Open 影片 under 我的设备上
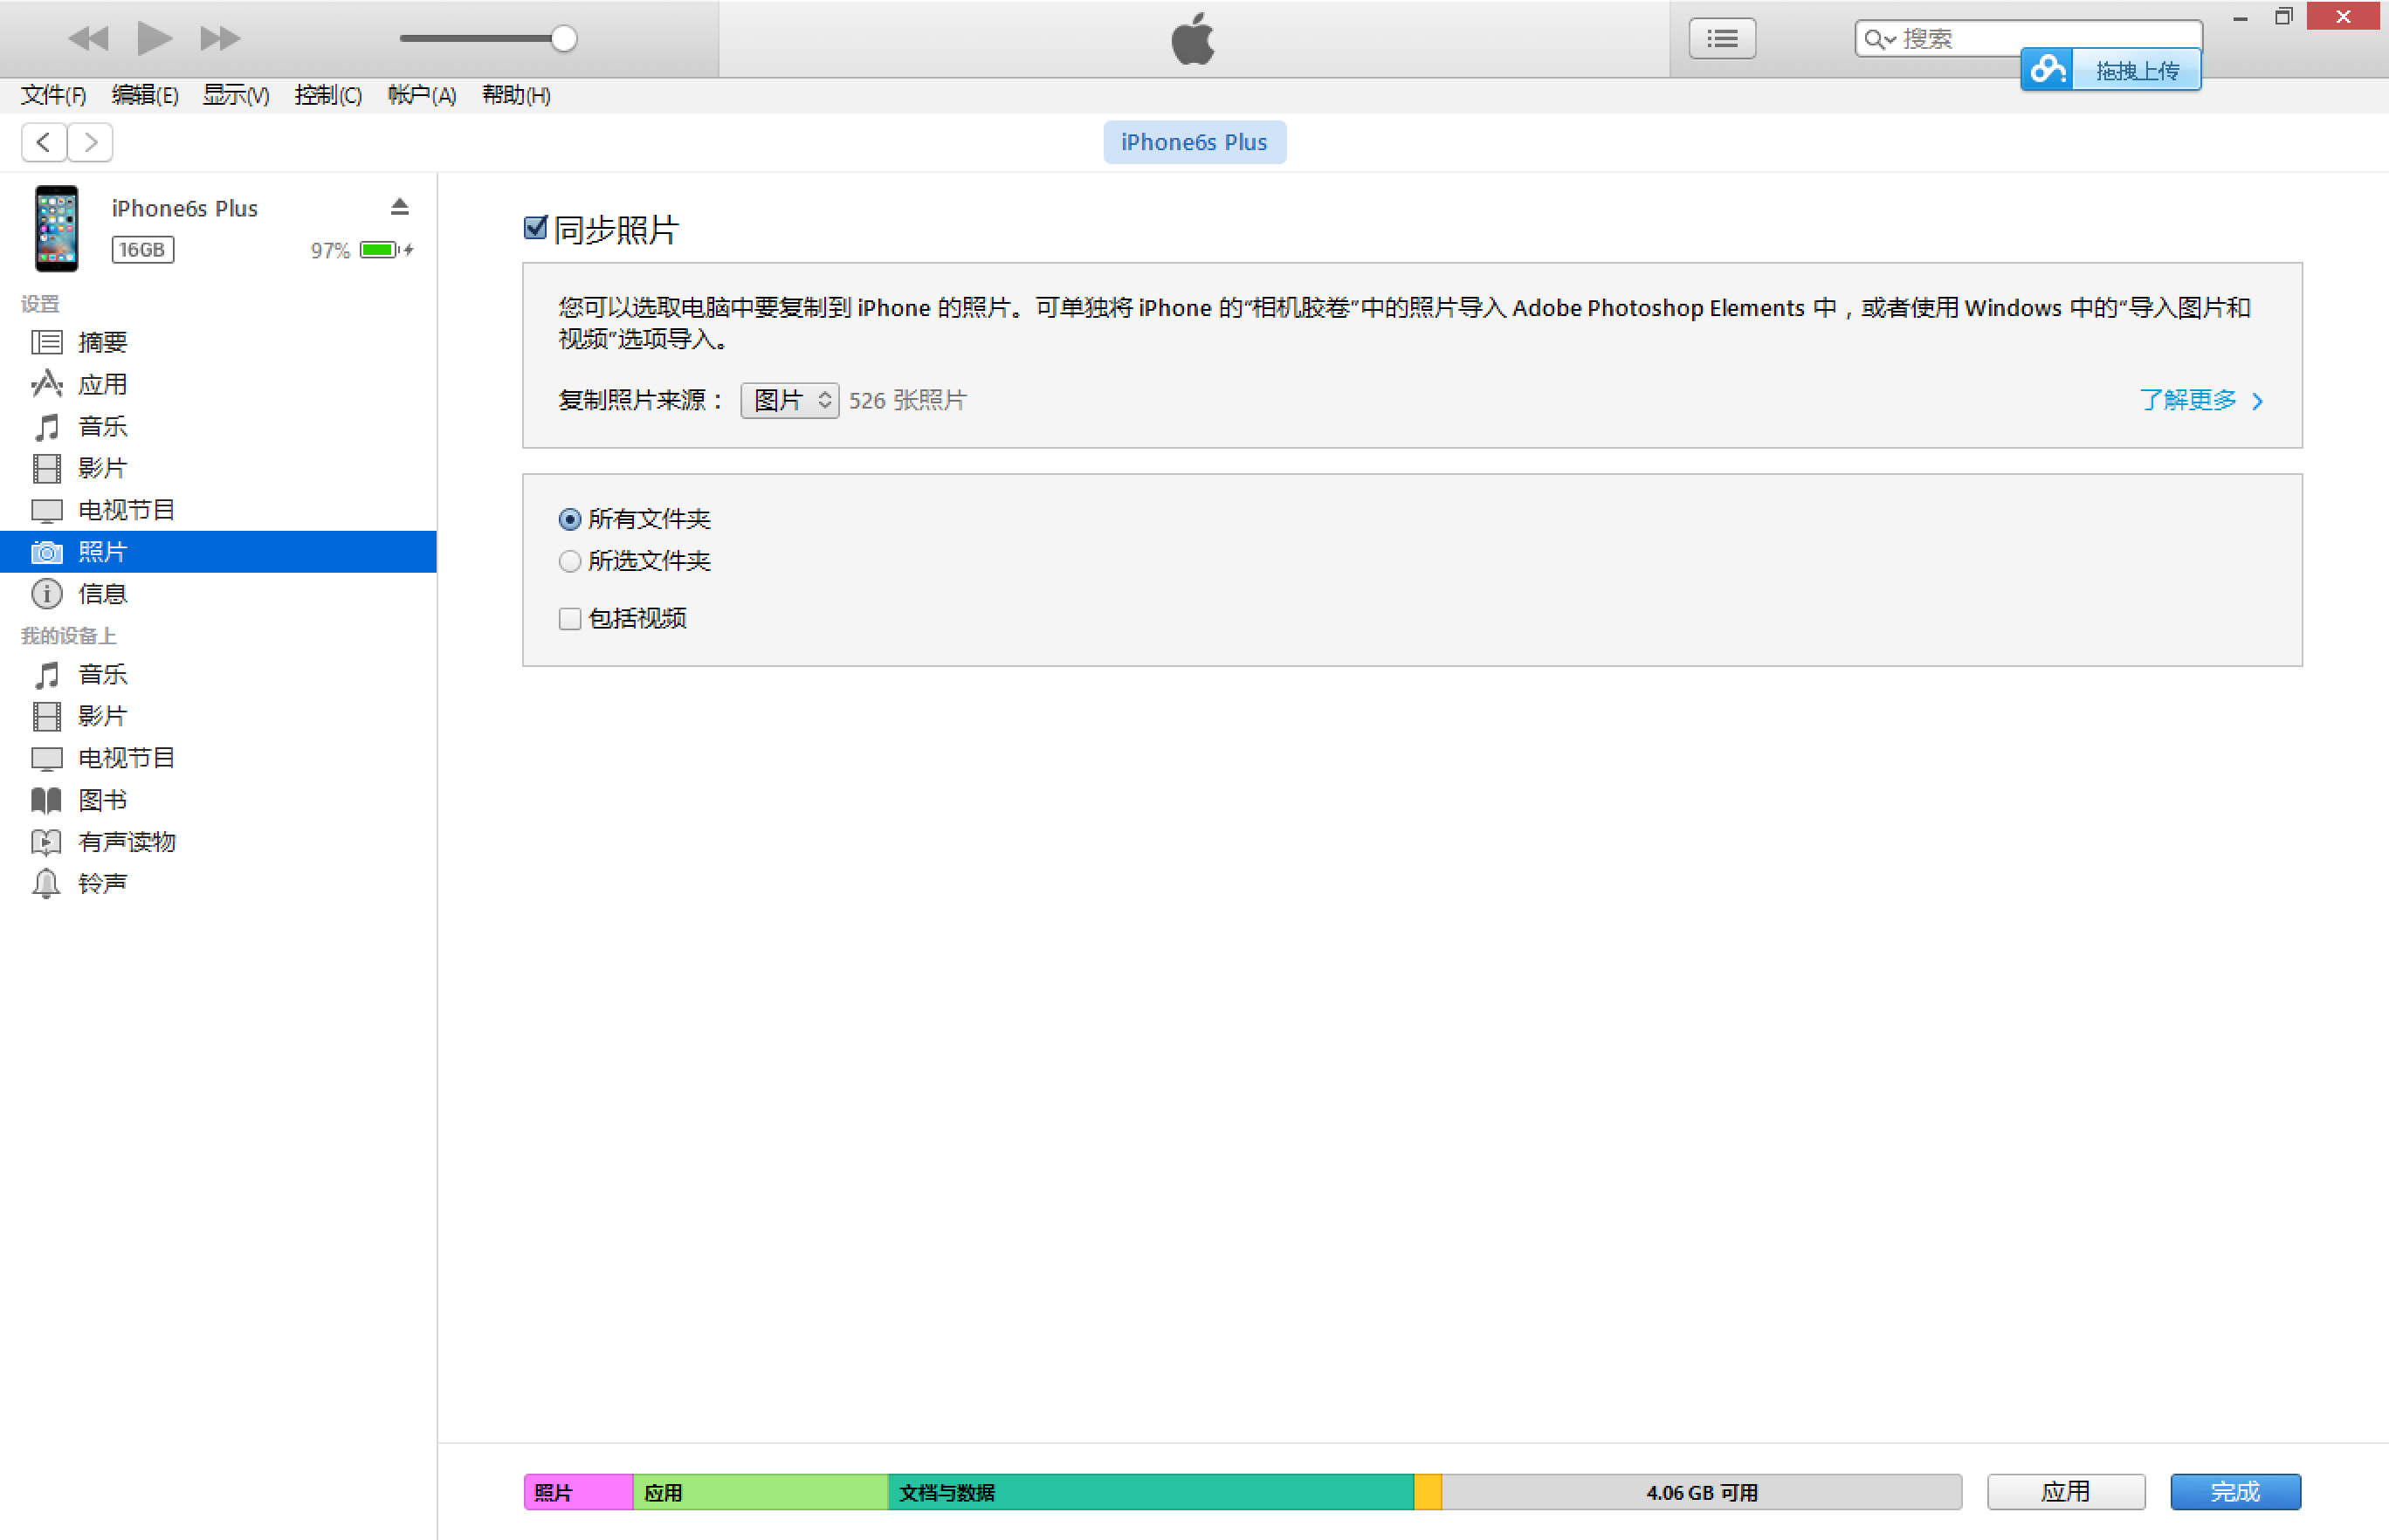Image resolution: width=2389 pixels, height=1540 pixels. [218, 716]
